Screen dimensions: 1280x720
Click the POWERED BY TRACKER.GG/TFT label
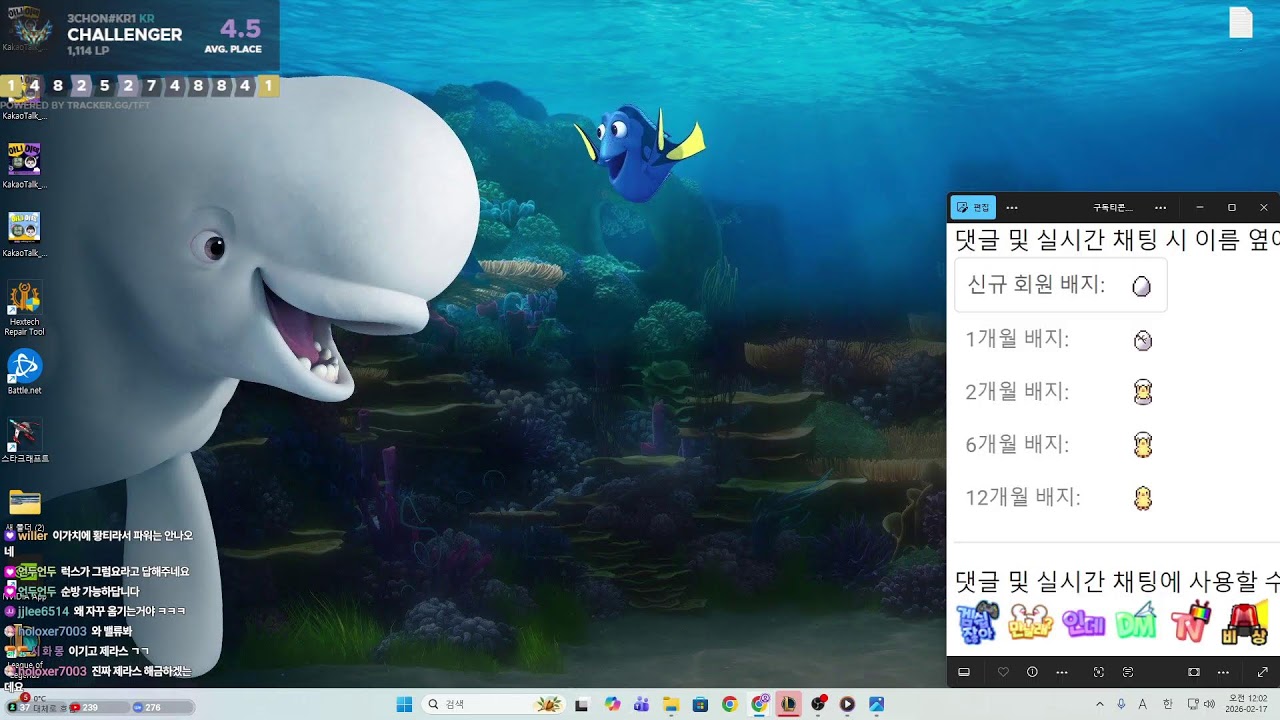75,105
